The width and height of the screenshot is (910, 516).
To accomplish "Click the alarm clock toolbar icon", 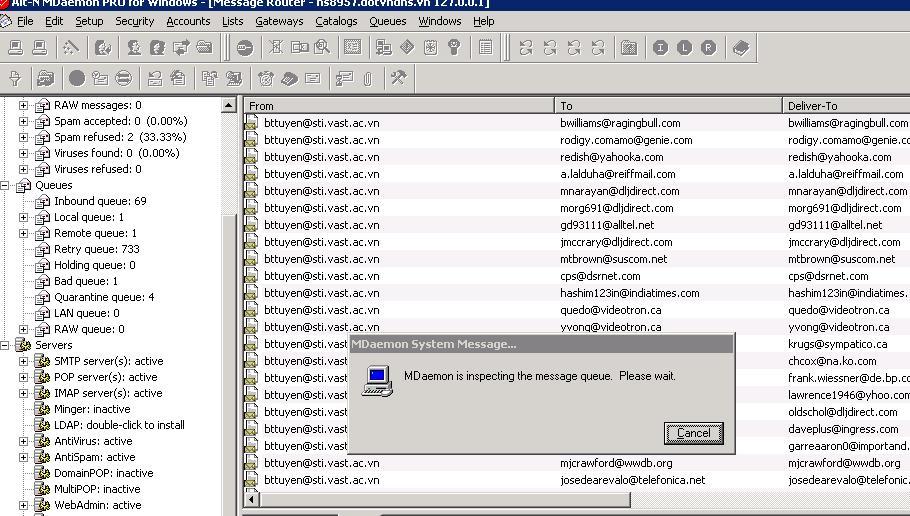I will coord(266,78).
